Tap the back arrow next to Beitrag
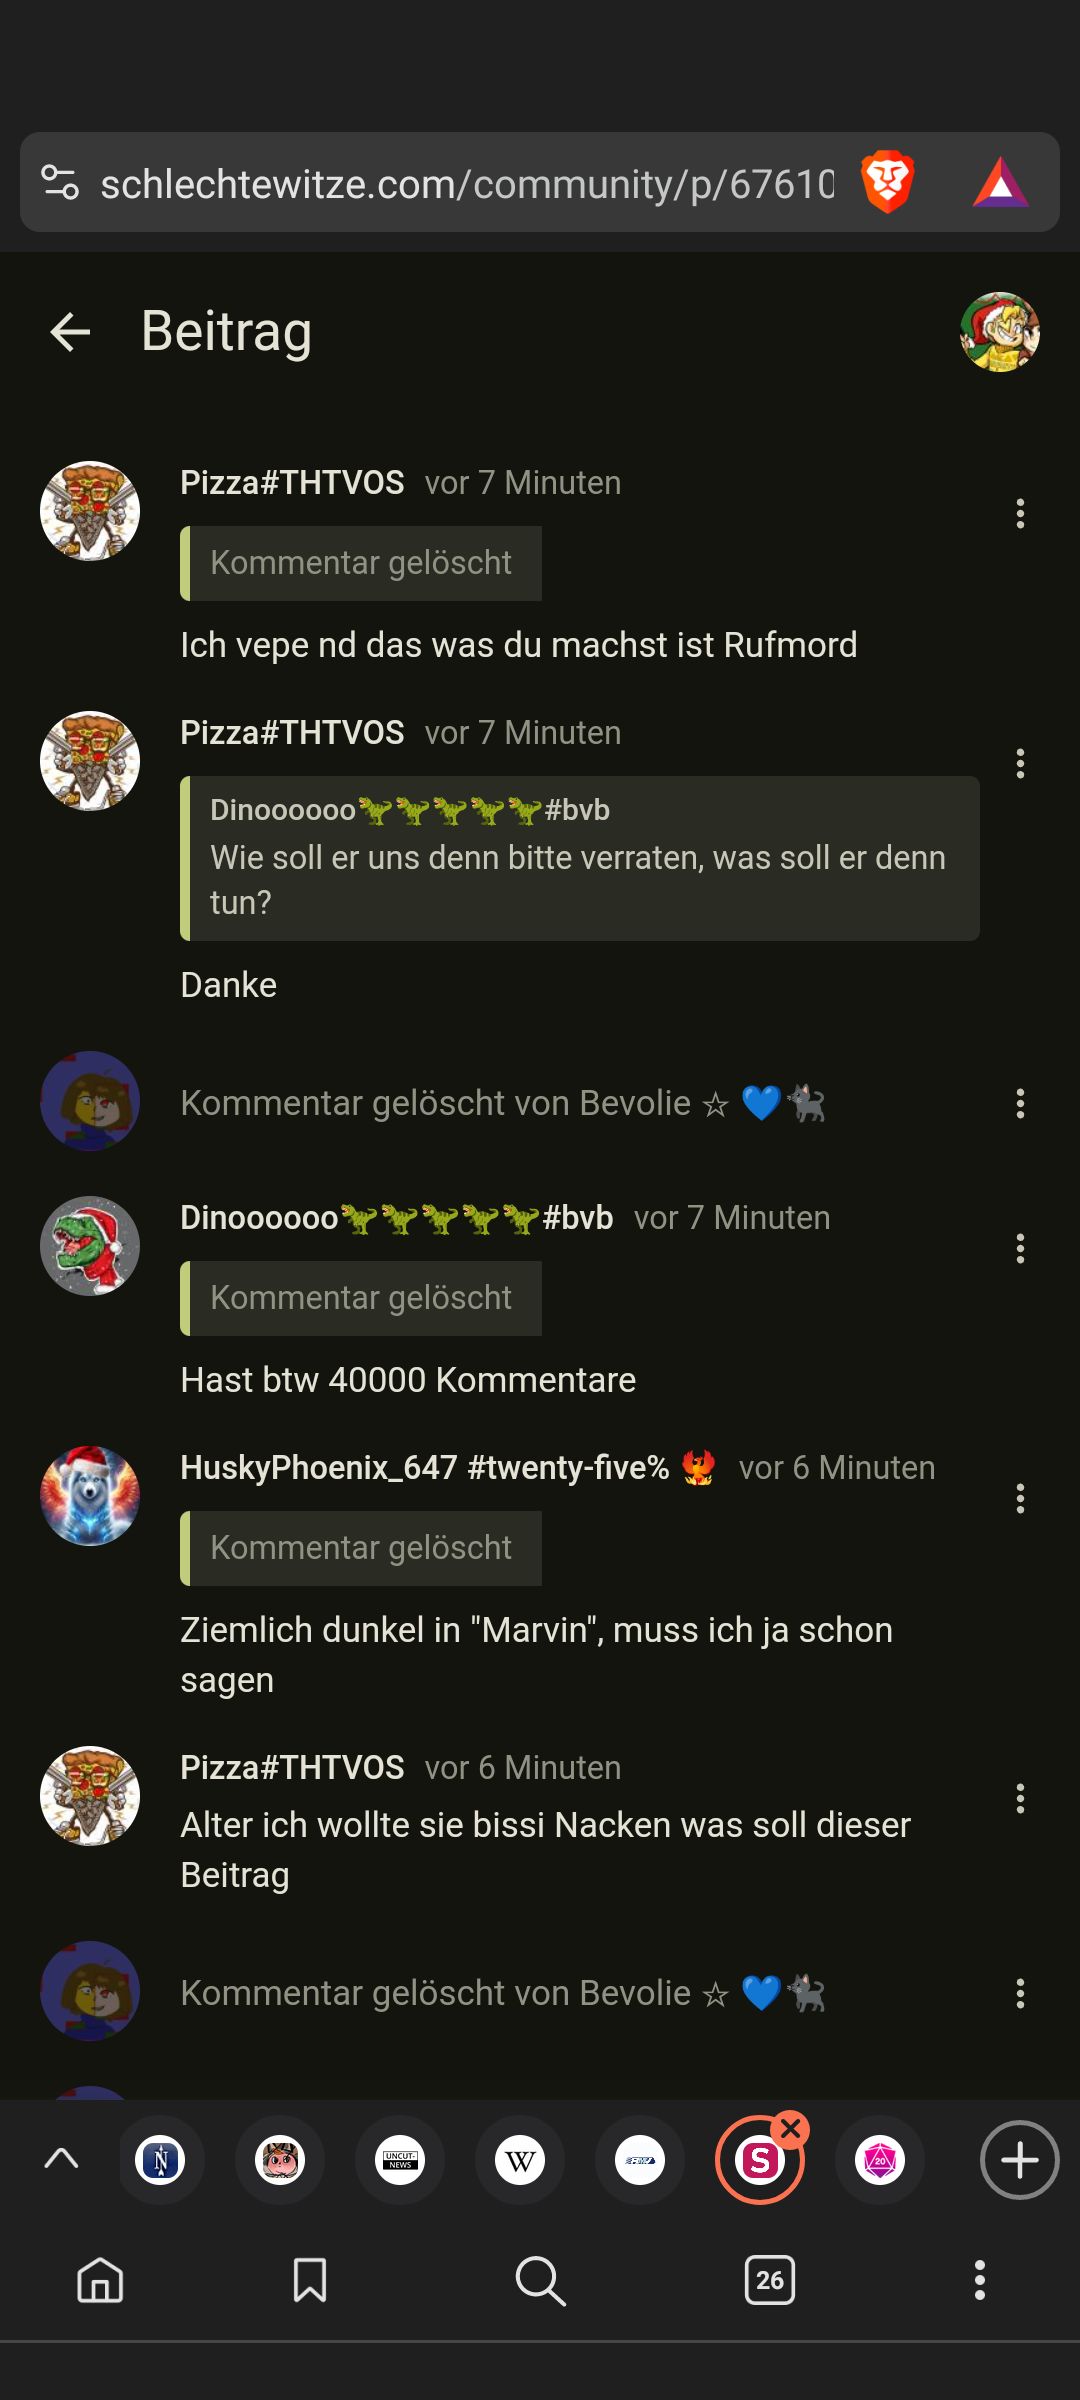Viewport: 1080px width, 2400px height. tap(70, 332)
